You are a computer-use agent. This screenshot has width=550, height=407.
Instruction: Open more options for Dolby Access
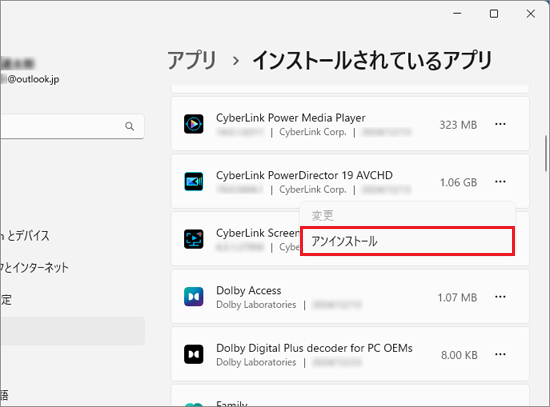tap(500, 297)
